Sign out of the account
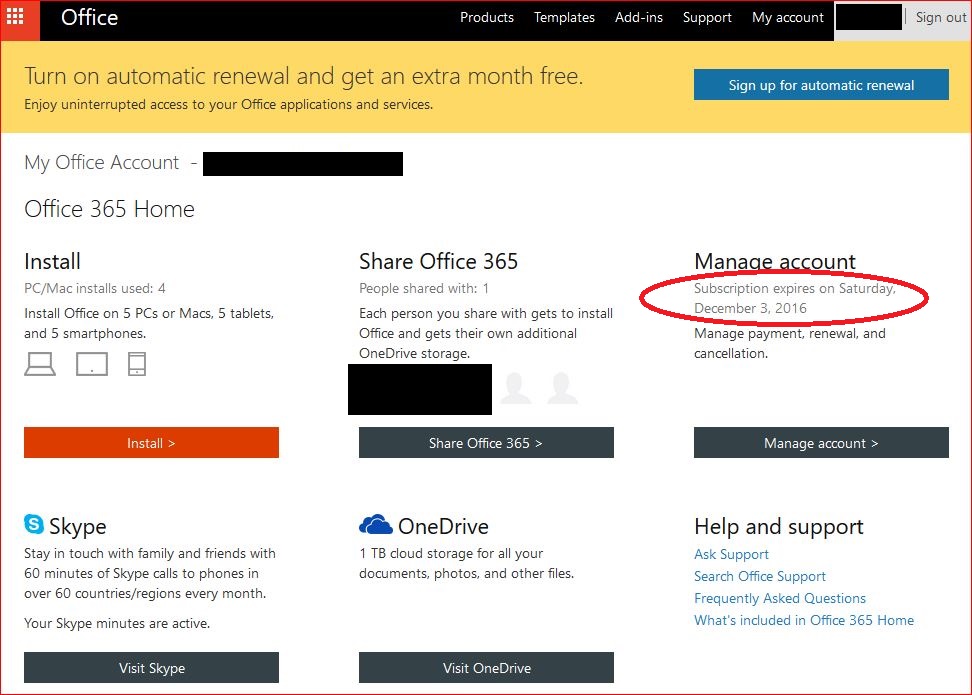Image resolution: width=972 pixels, height=695 pixels. pos(941,17)
